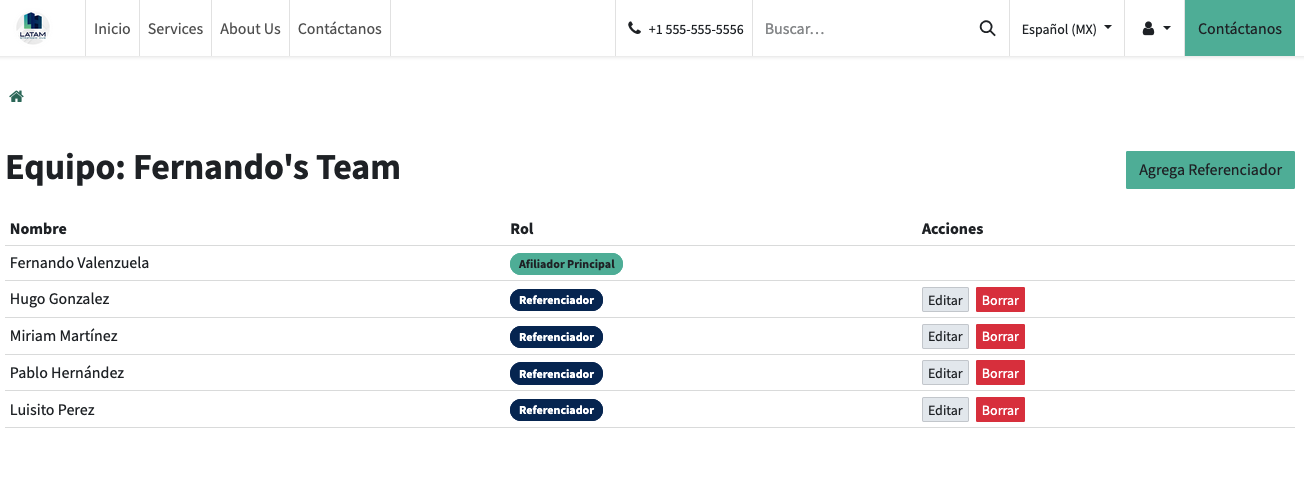
Task: Delete Pablo Hernández with Borrar
Action: point(1000,373)
